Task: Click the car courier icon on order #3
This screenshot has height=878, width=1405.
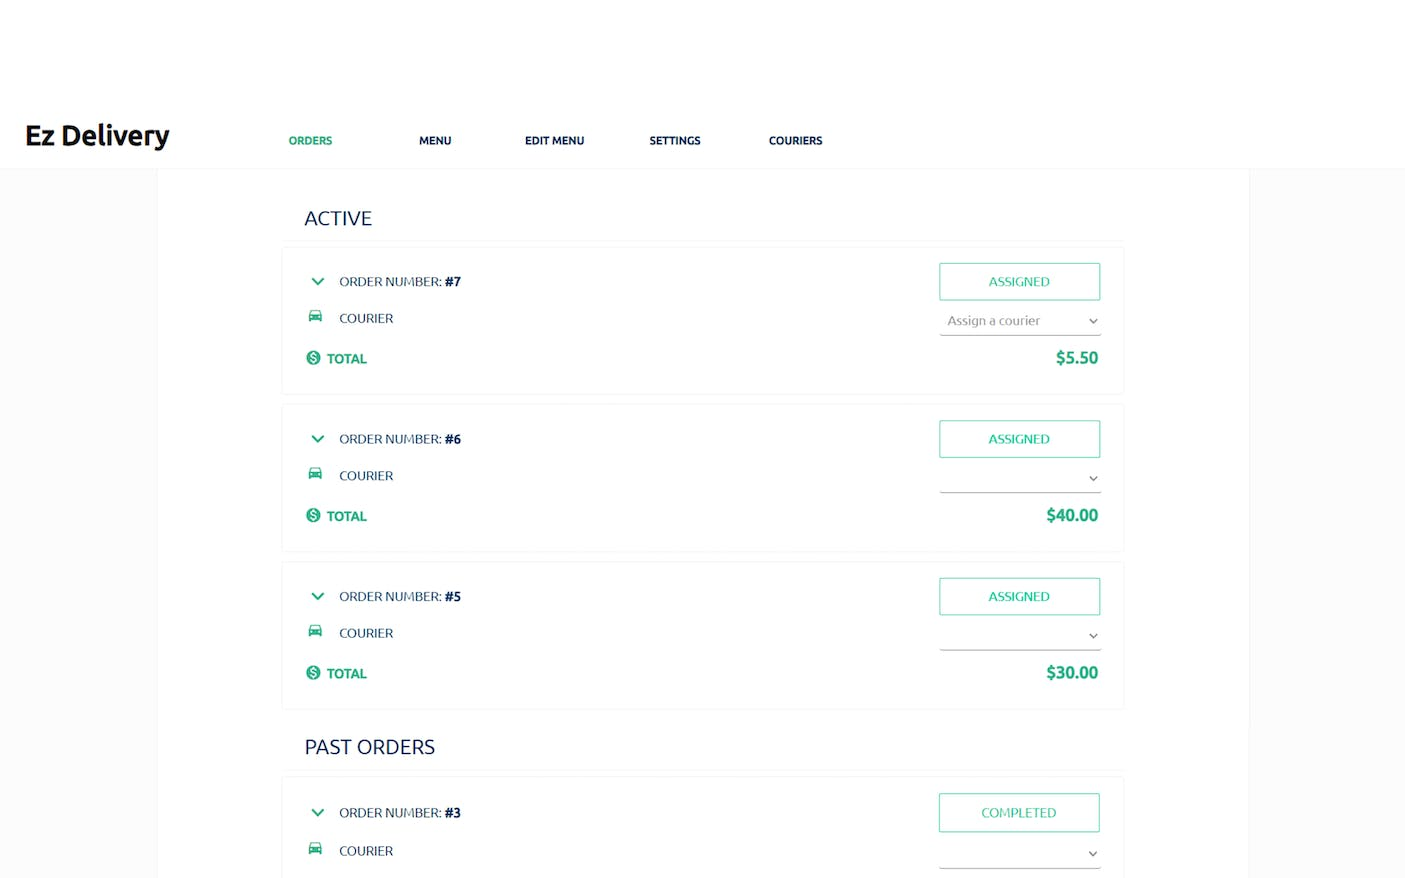Action: 315,849
